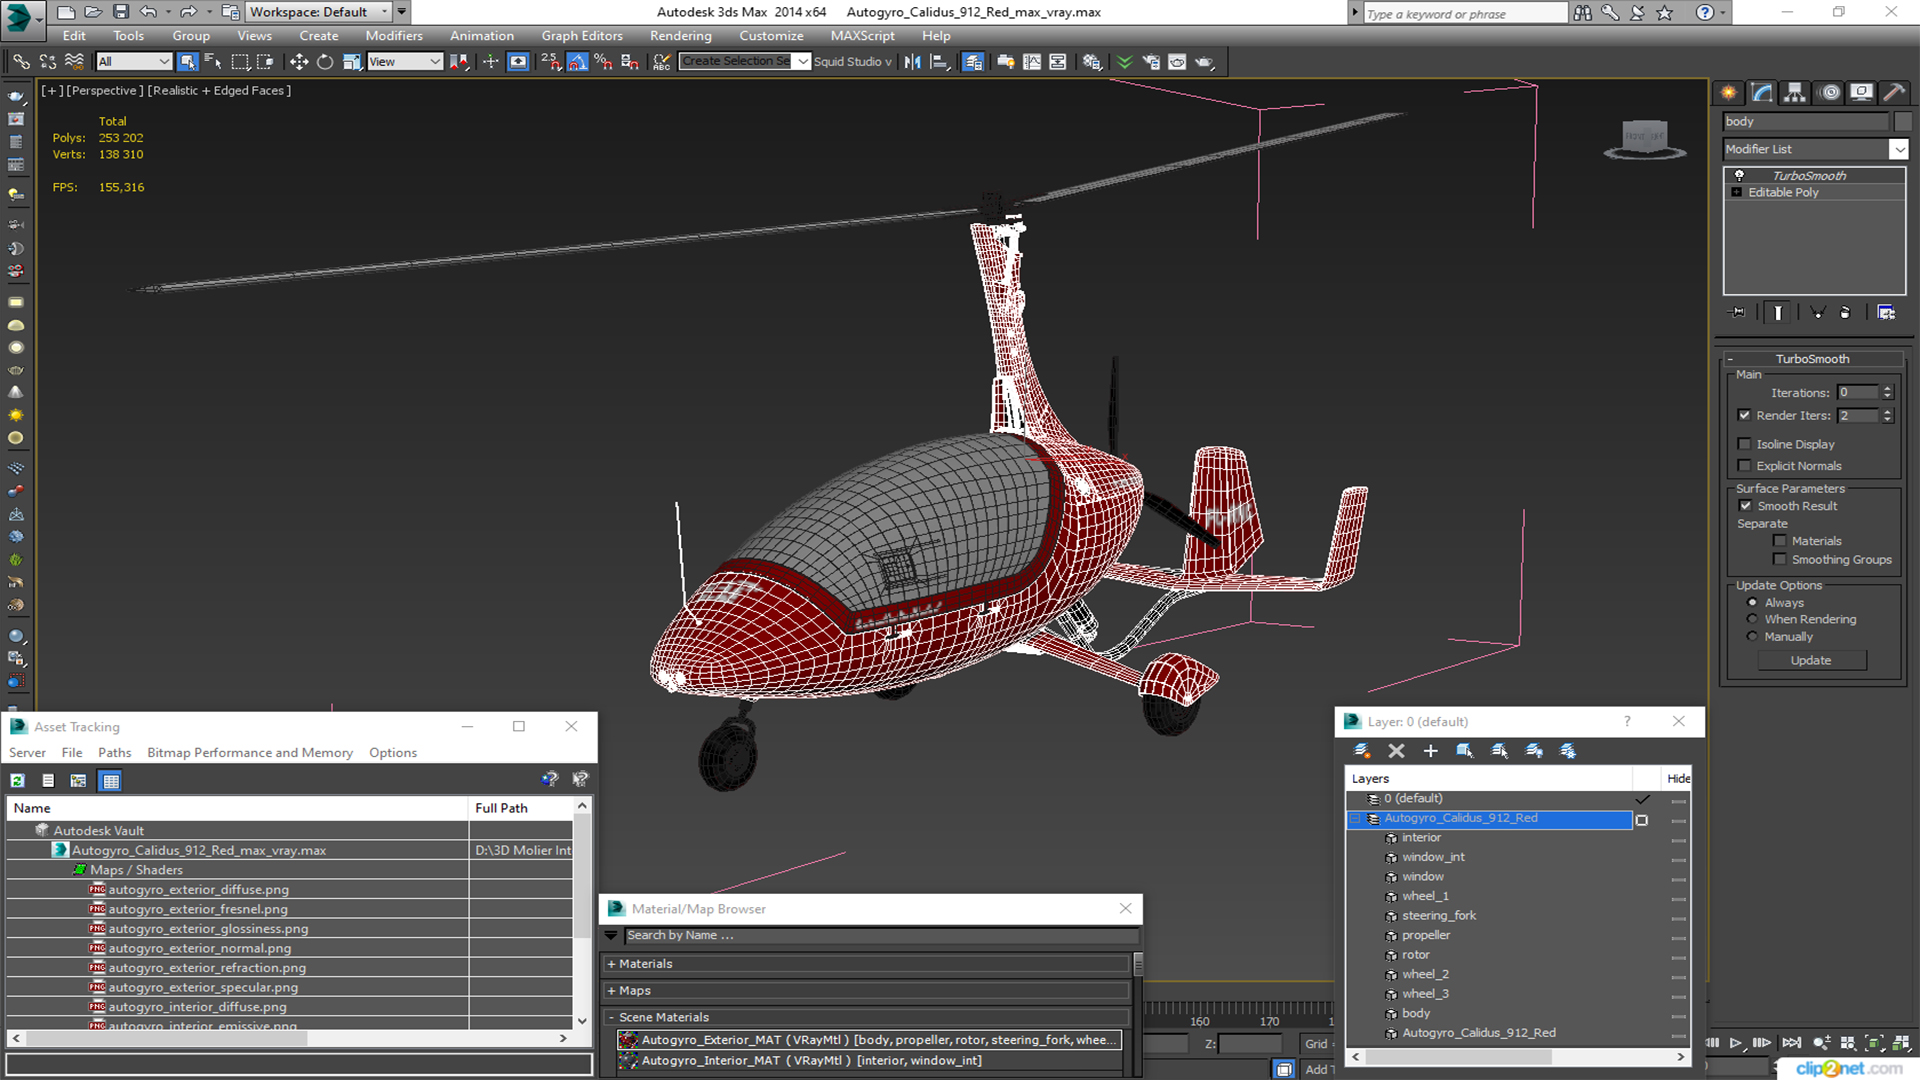Open the Material Editor toolbar icon
This screenshot has height=1080, width=1920.
[x=1091, y=62]
